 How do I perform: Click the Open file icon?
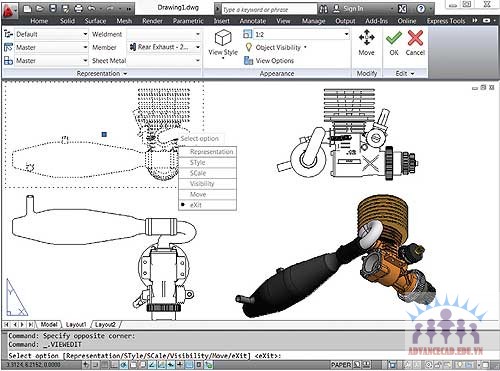click(x=40, y=8)
